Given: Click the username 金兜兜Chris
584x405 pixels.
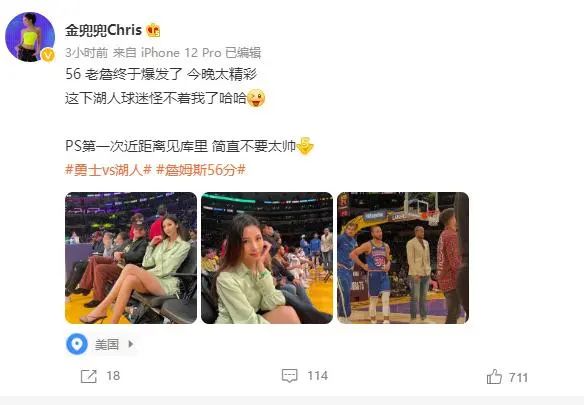Looking at the screenshot, I should click(104, 30).
